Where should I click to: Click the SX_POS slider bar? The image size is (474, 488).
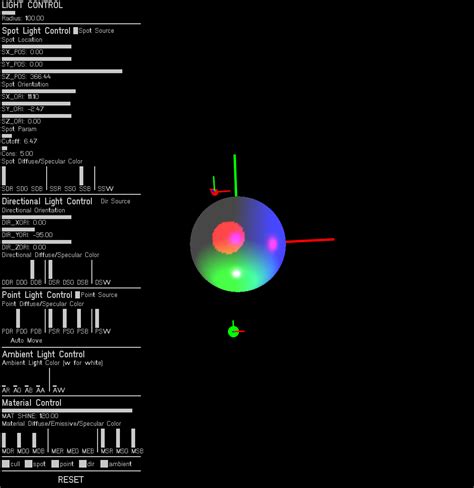pyautogui.click(x=37, y=47)
